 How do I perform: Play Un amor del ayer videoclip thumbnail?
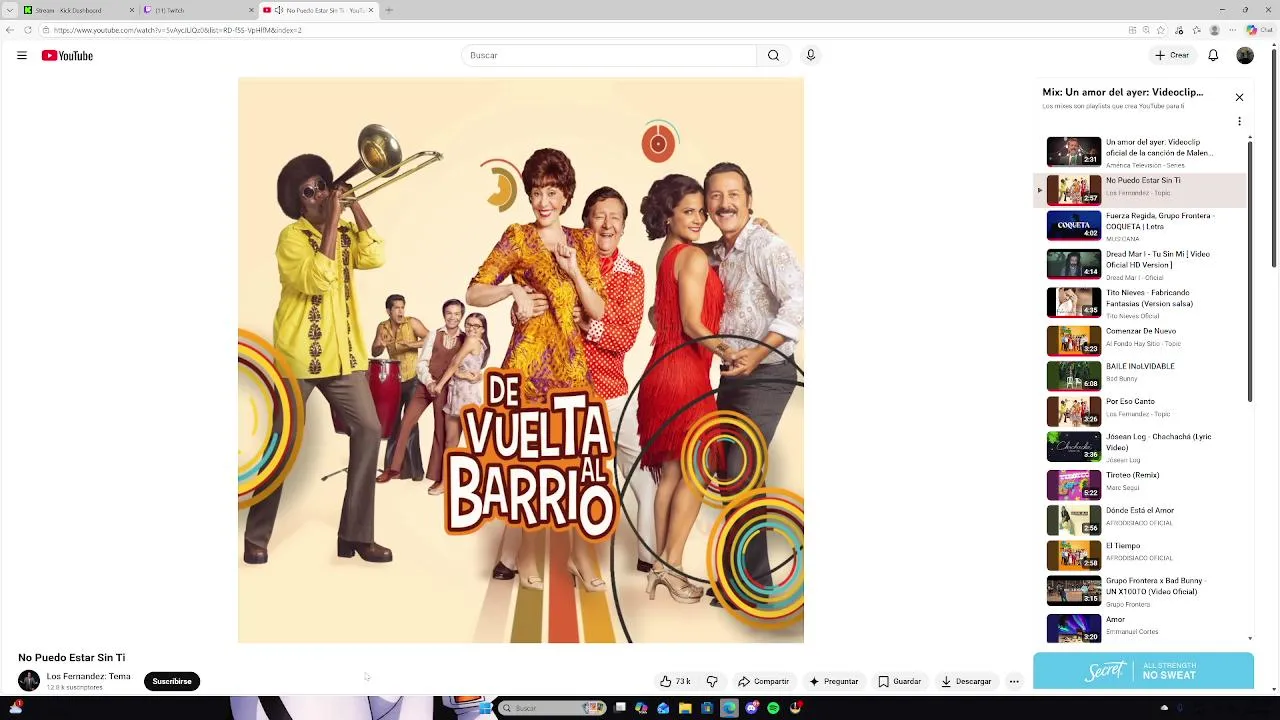tap(1074, 152)
